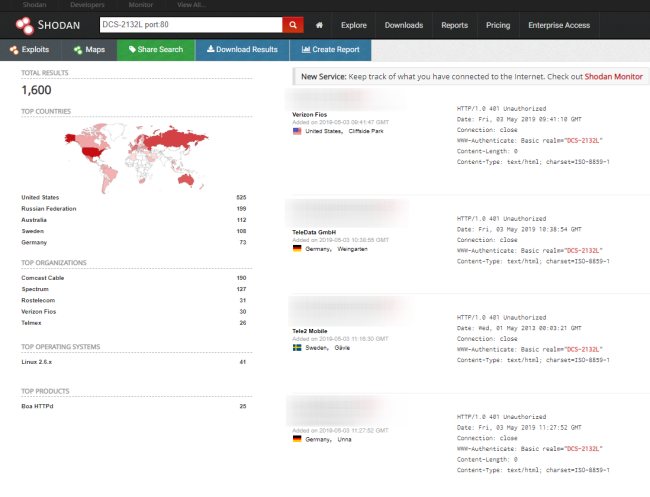The width and height of the screenshot is (650, 497).
Task: Filter by Sweden in top countries
Action: (33, 231)
